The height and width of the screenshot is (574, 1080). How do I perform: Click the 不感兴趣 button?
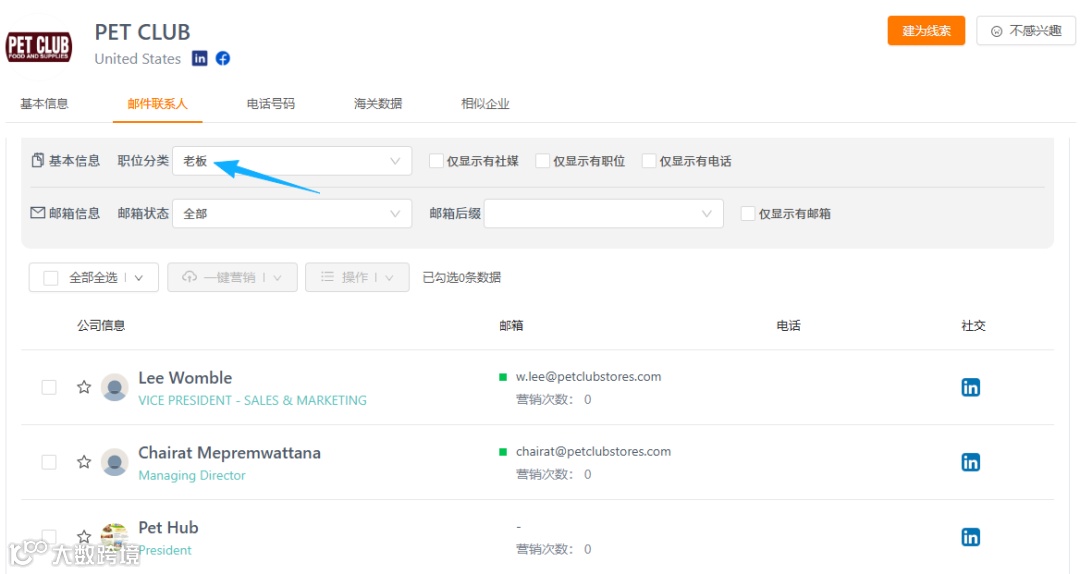tap(1026, 31)
